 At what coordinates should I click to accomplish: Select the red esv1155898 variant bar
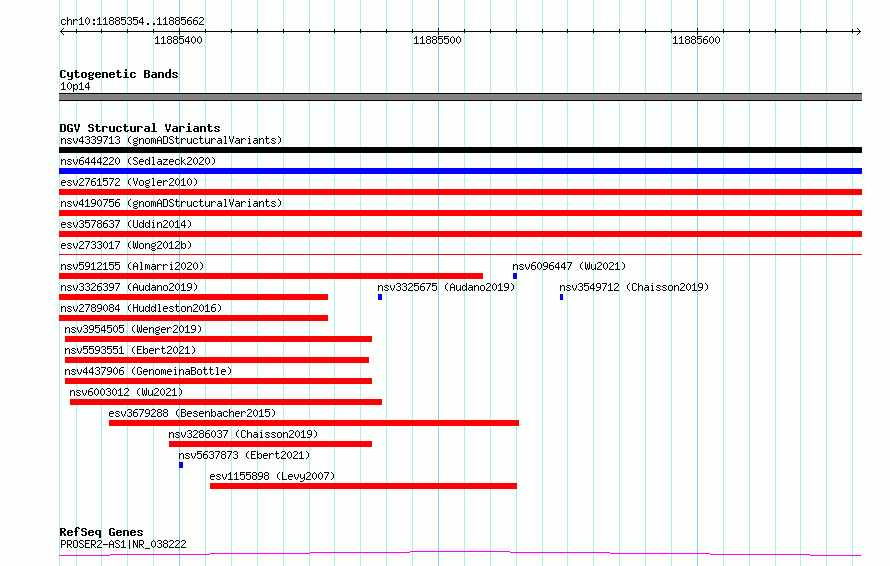point(363,486)
